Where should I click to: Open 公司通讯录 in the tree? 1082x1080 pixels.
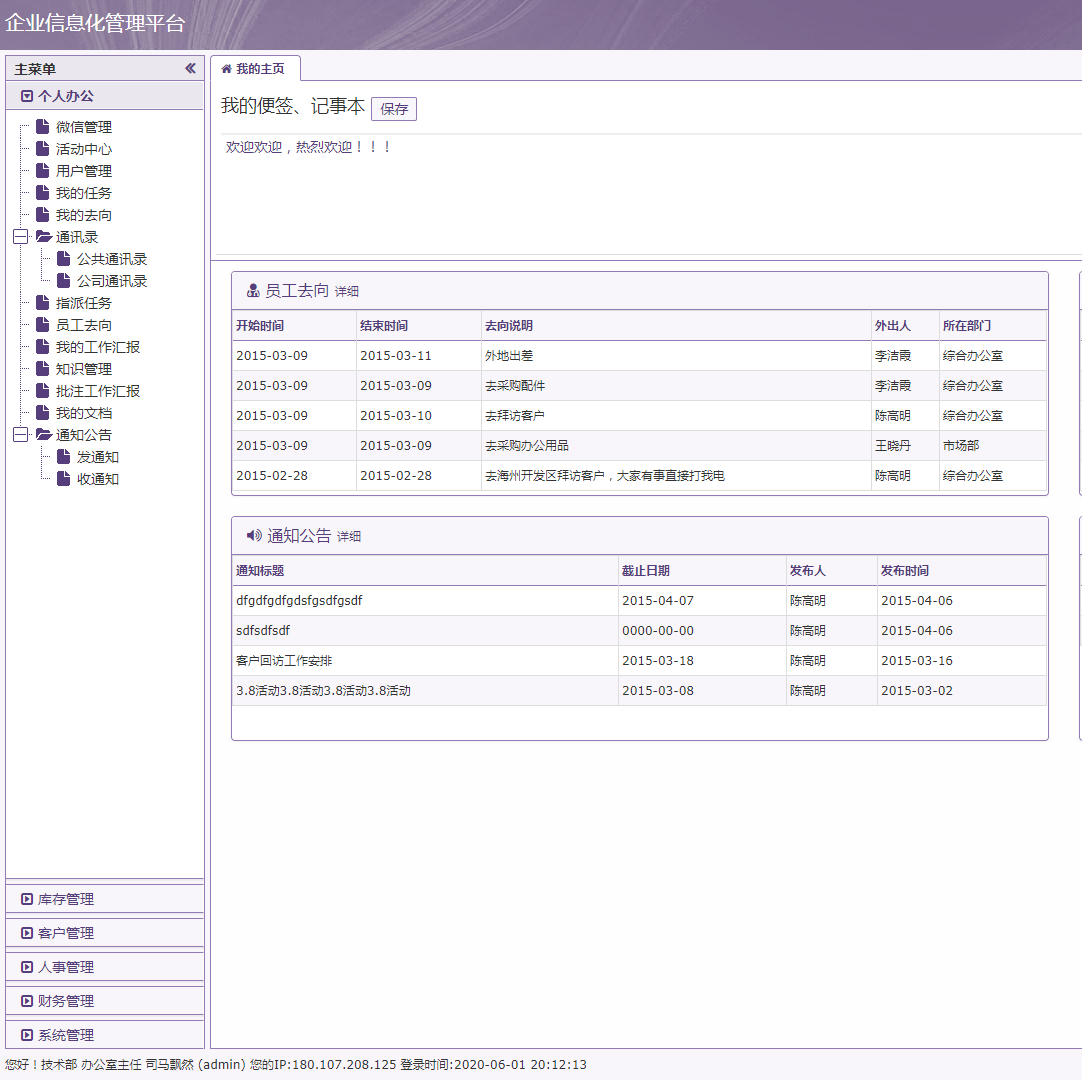click(112, 281)
